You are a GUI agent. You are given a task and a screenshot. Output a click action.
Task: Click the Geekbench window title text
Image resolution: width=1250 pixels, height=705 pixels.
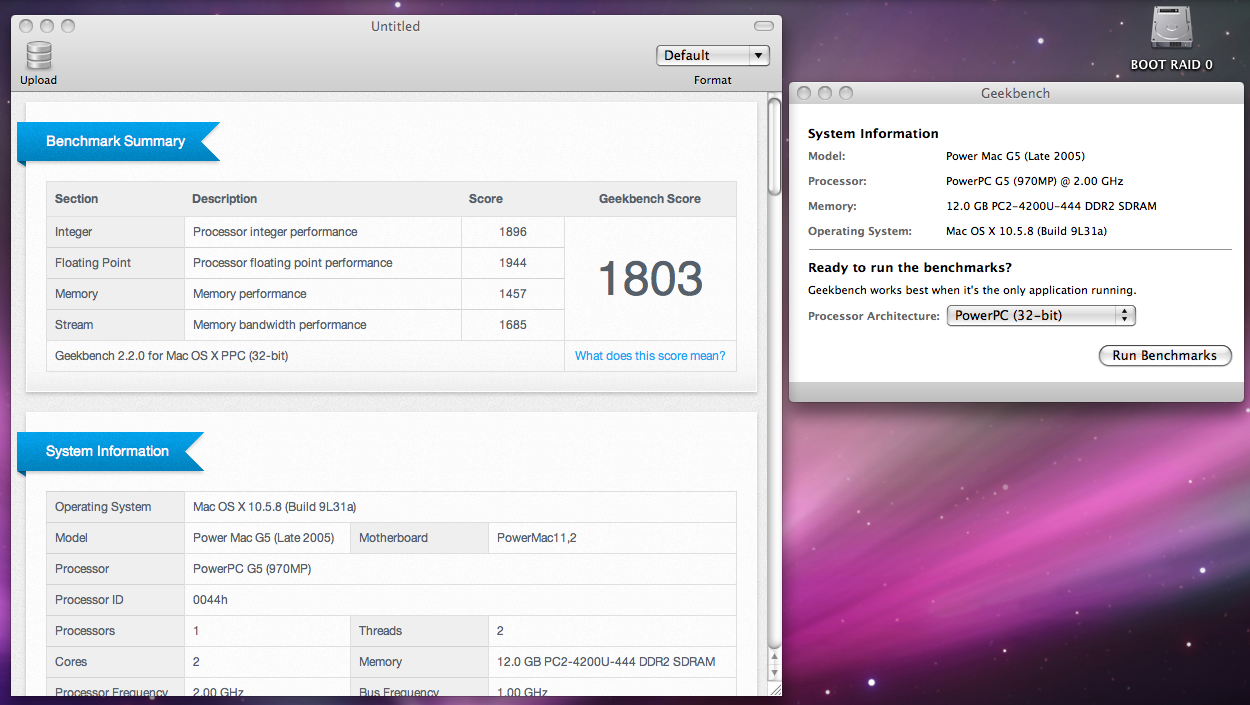tap(1016, 93)
